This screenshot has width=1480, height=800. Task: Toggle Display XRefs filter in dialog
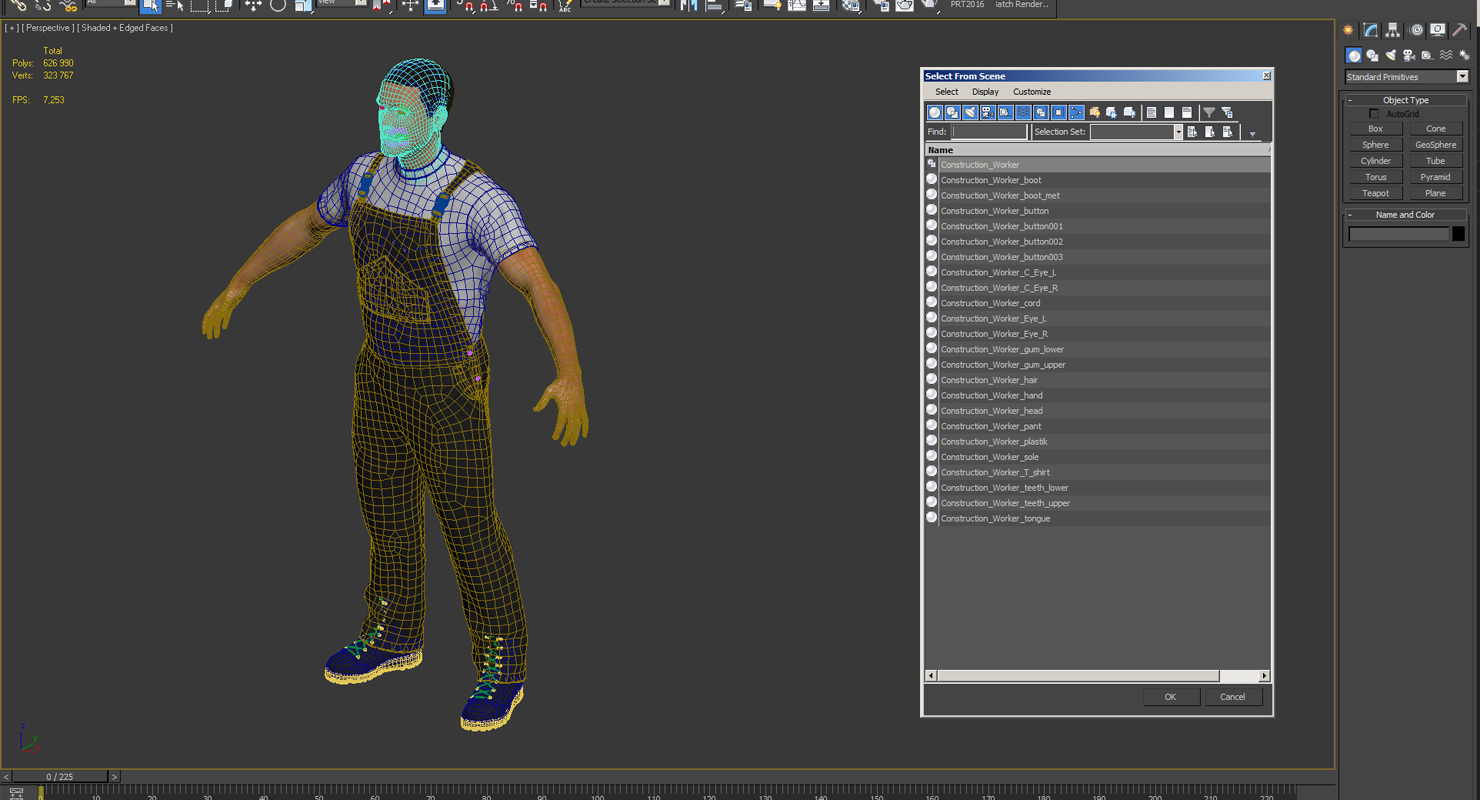[1059, 112]
